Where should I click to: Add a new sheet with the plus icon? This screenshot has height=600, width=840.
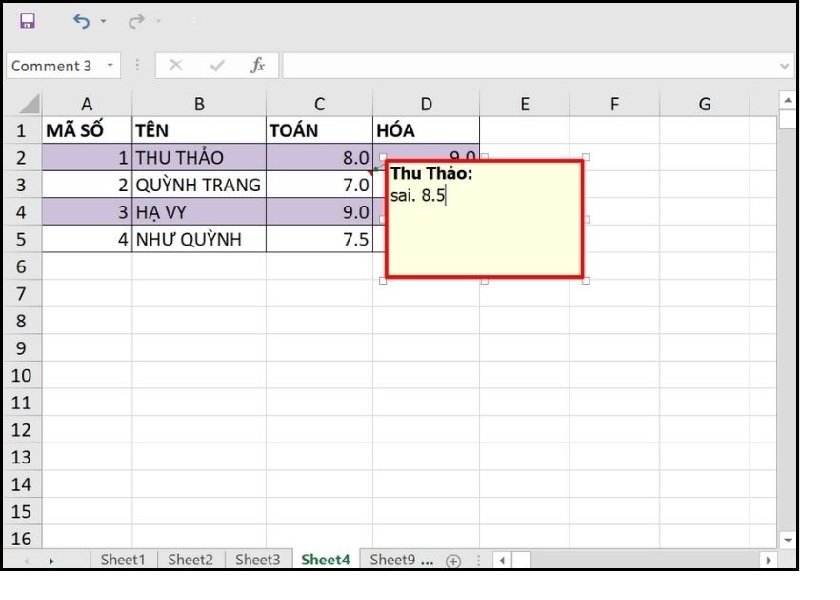pyautogui.click(x=453, y=560)
